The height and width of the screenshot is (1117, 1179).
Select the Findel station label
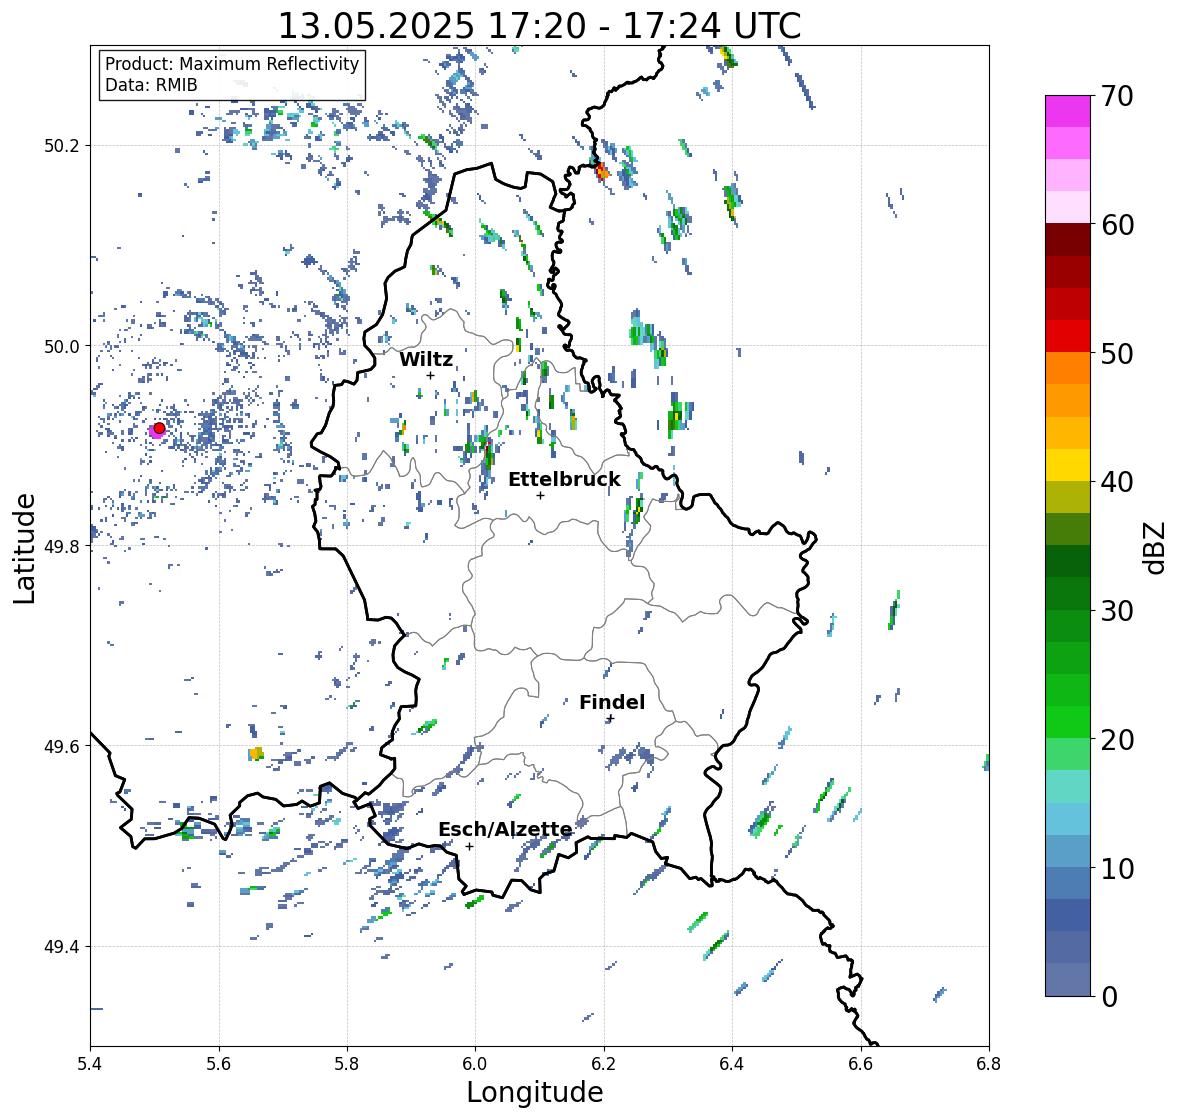[612, 702]
